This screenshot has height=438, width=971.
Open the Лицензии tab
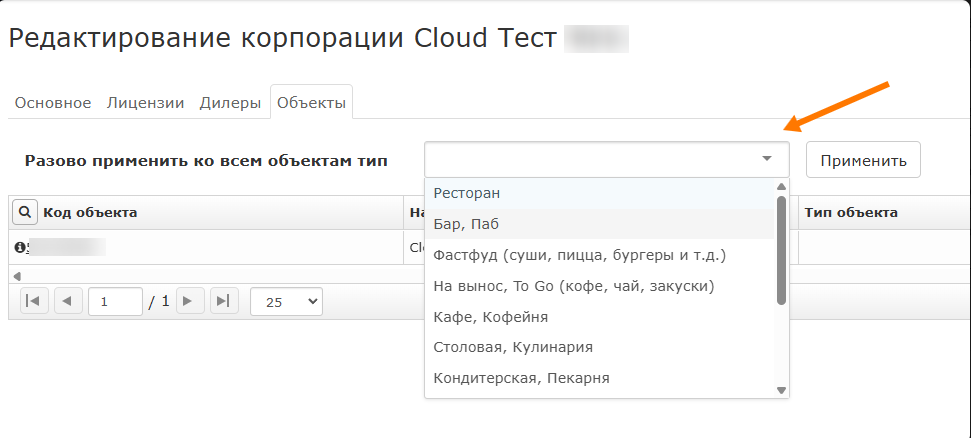point(145,102)
